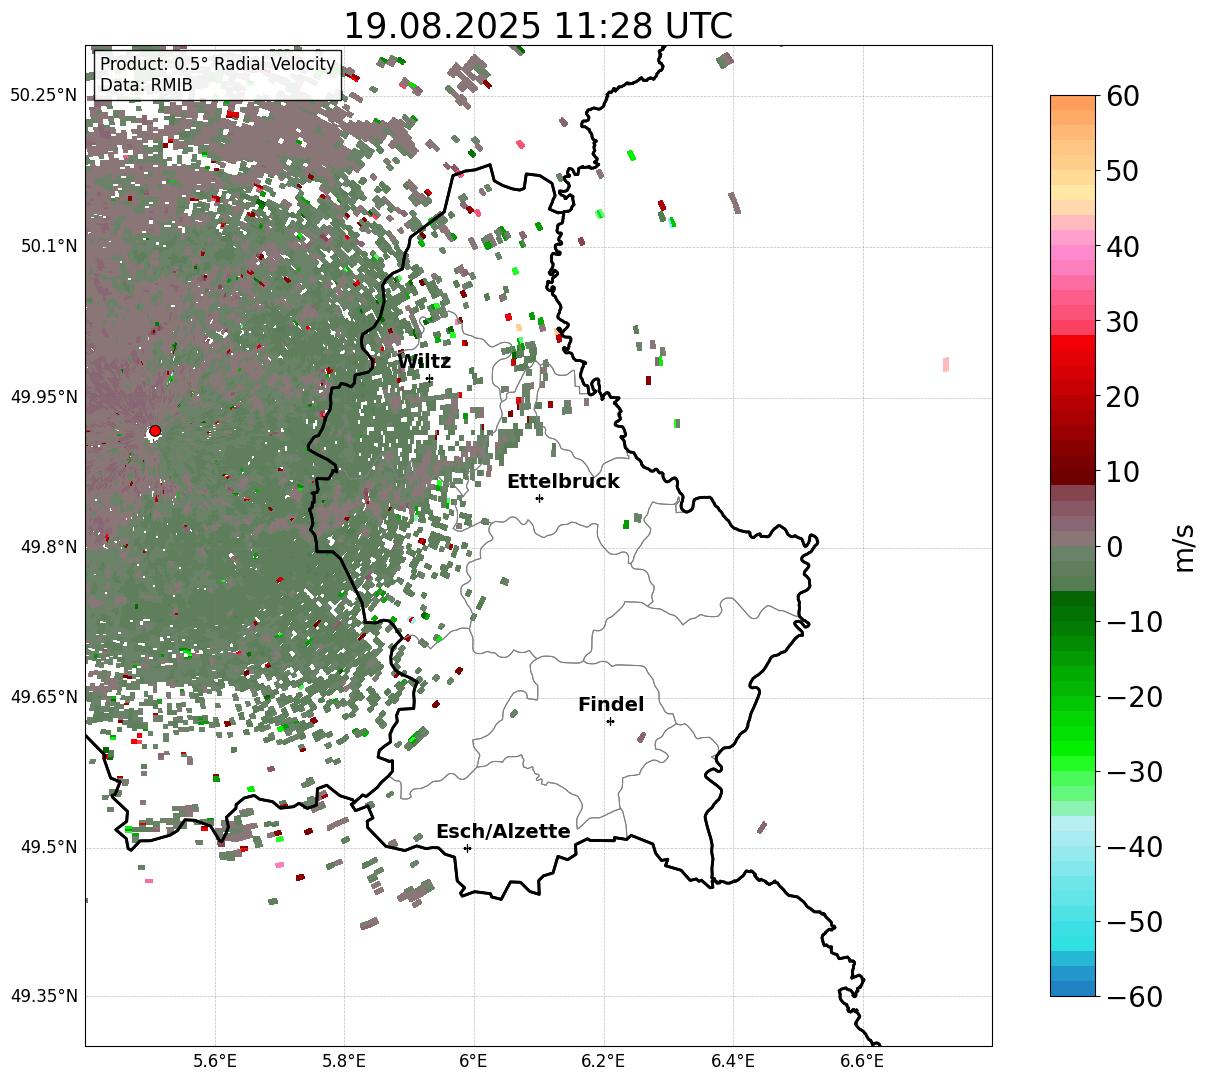Click the 5.6°E longitude label
Image resolution: width=1207 pixels, height=1081 pixels.
[x=215, y=1061]
